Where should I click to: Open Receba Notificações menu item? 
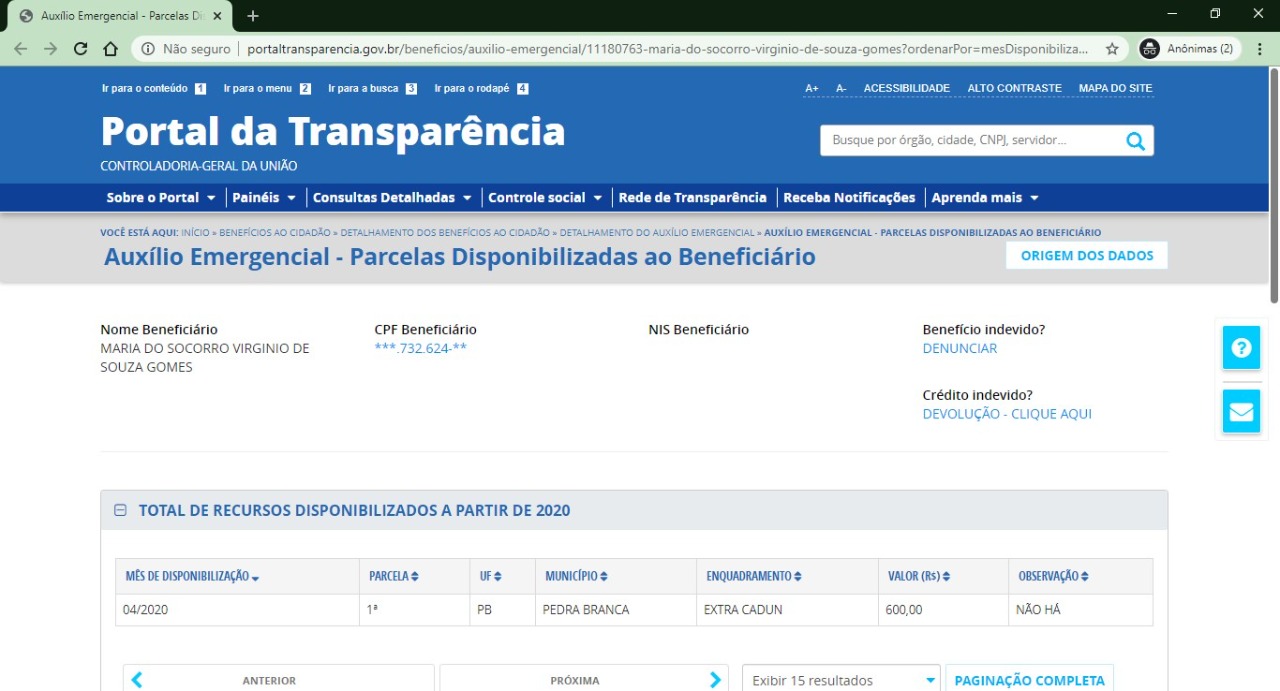pyautogui.click(x=849, y=198)
